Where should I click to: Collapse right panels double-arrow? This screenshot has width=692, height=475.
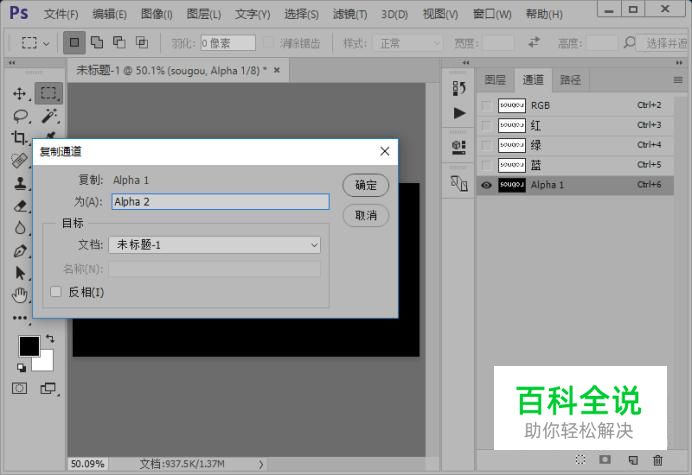pyautogui.click(x=679, y=63)
